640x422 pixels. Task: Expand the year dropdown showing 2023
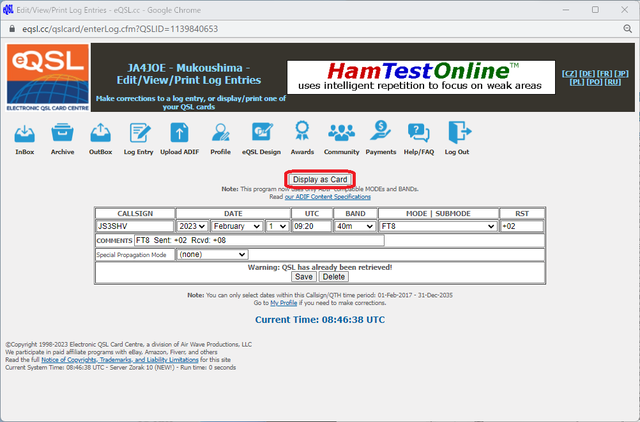[x=192, y=226]
